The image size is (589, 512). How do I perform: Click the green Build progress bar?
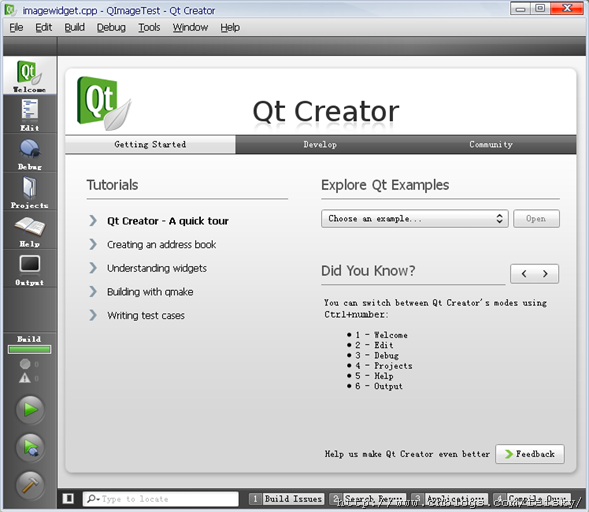tap(29, 350)
